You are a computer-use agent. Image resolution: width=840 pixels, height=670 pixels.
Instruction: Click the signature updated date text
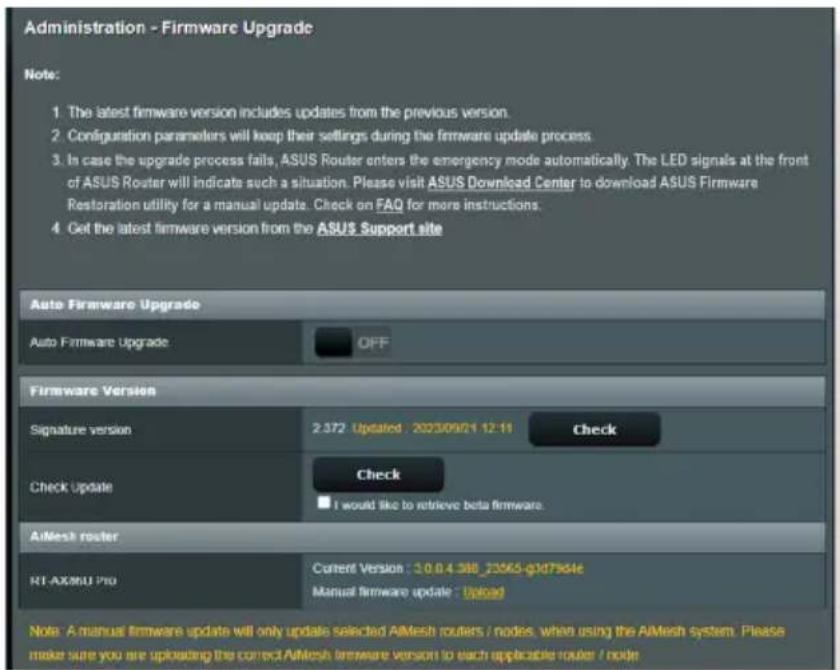(432, 428)
